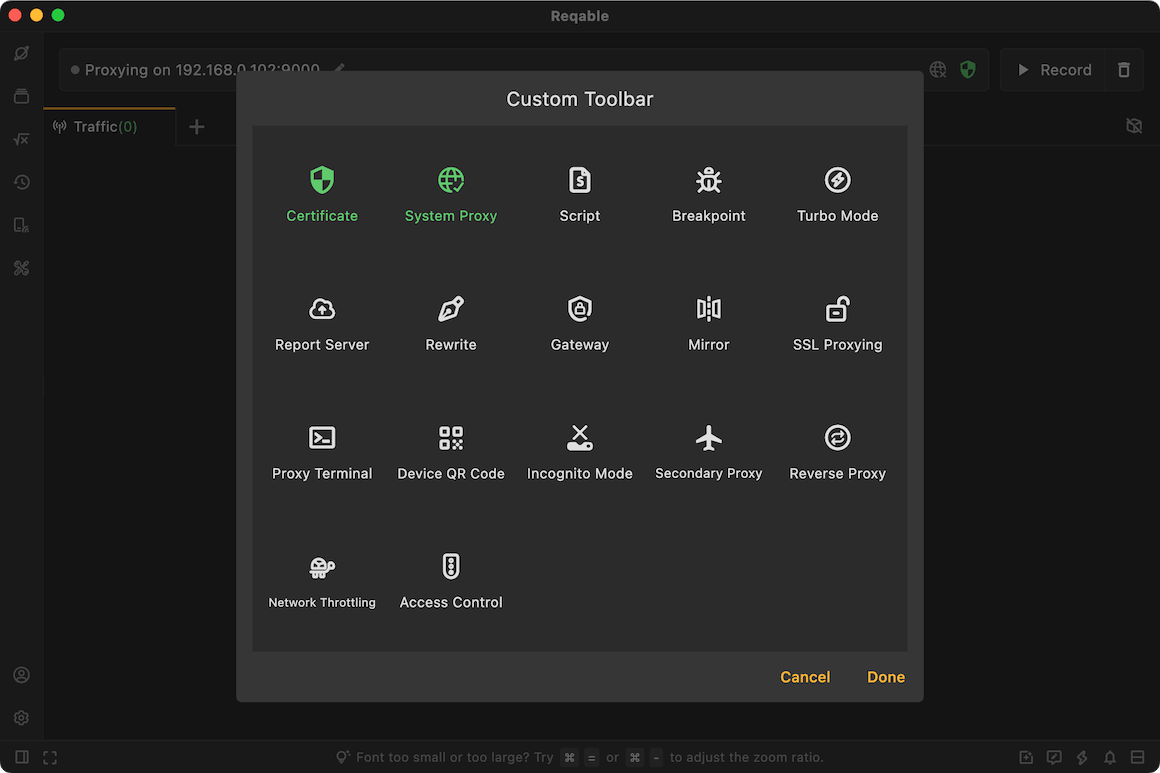Select the Incognito Mode icon
Screen dimensions: 1160x773
[x=579, y=437]
